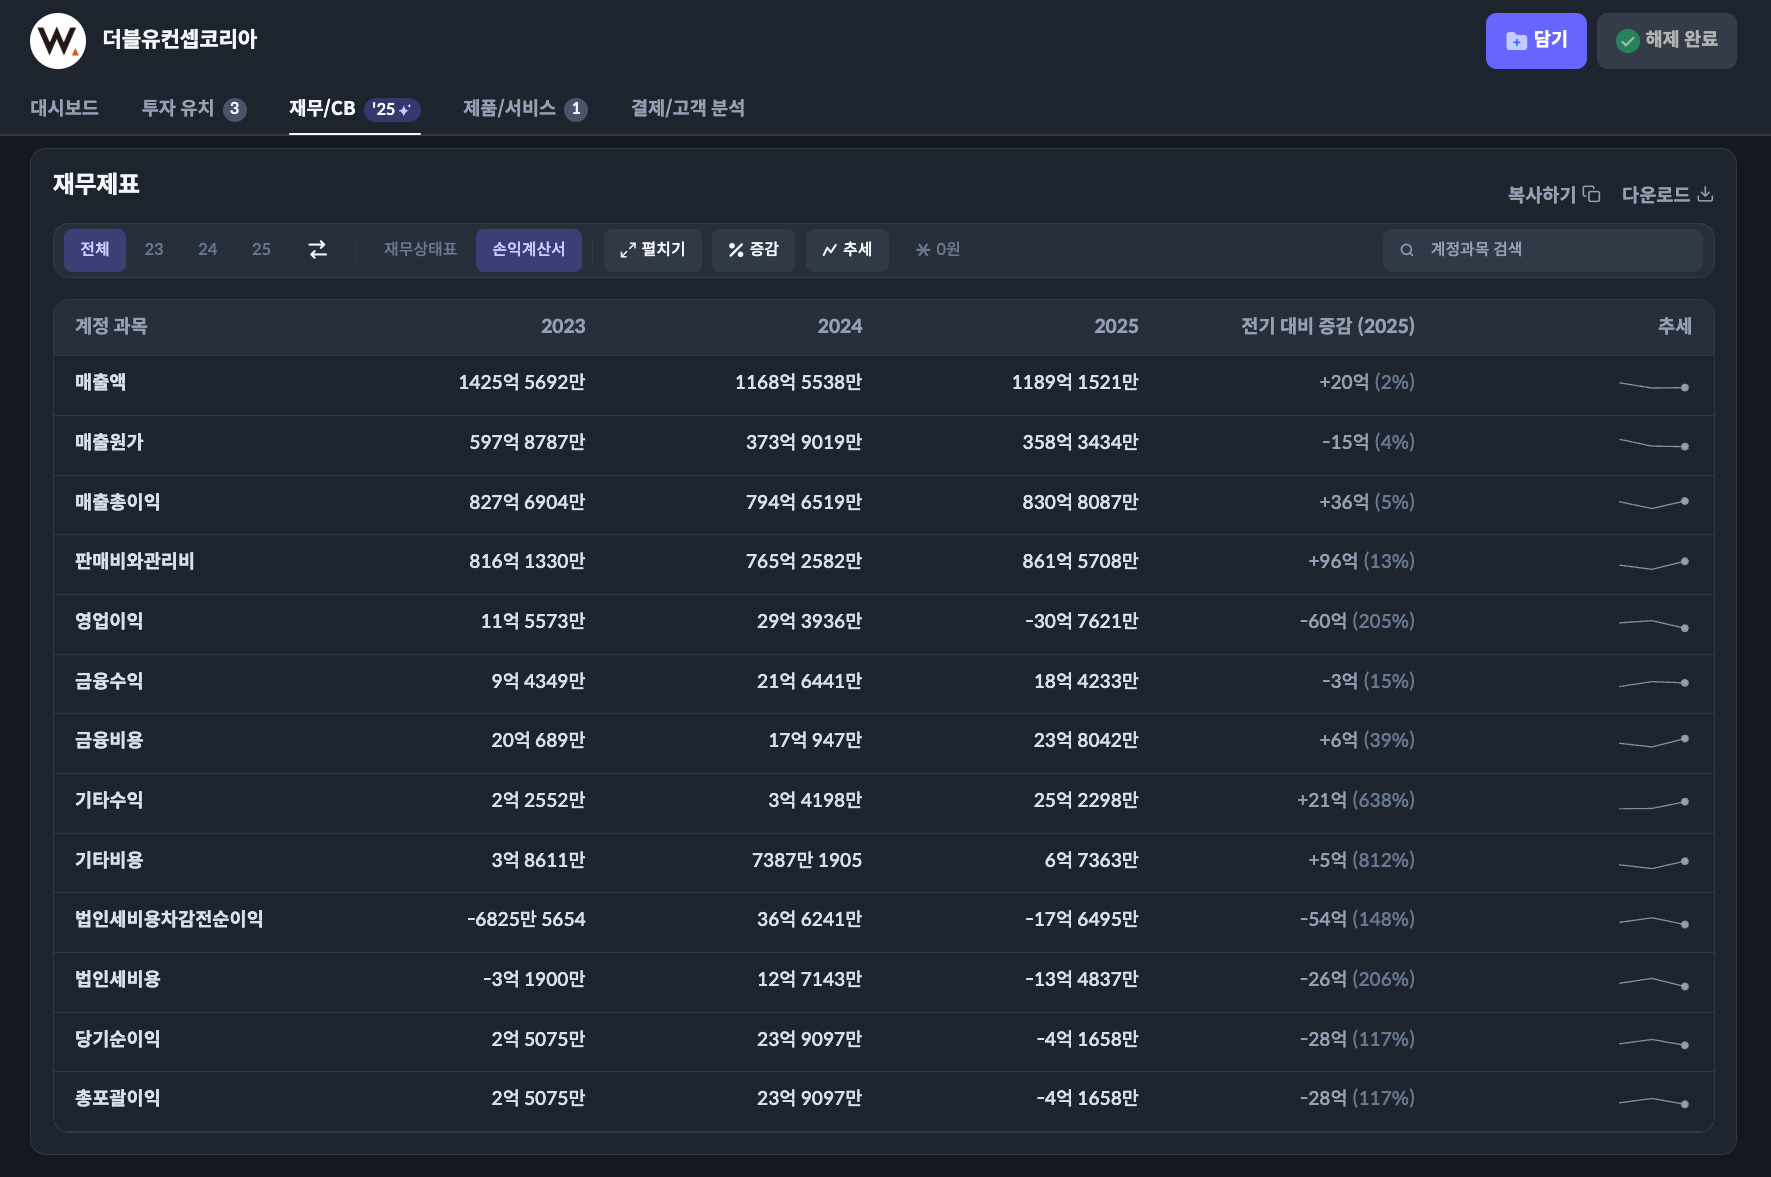The height and width of the screenshot is (1177, 1771).
Task: Toggle the 추세 trend column
Action: tap(847, 250)
